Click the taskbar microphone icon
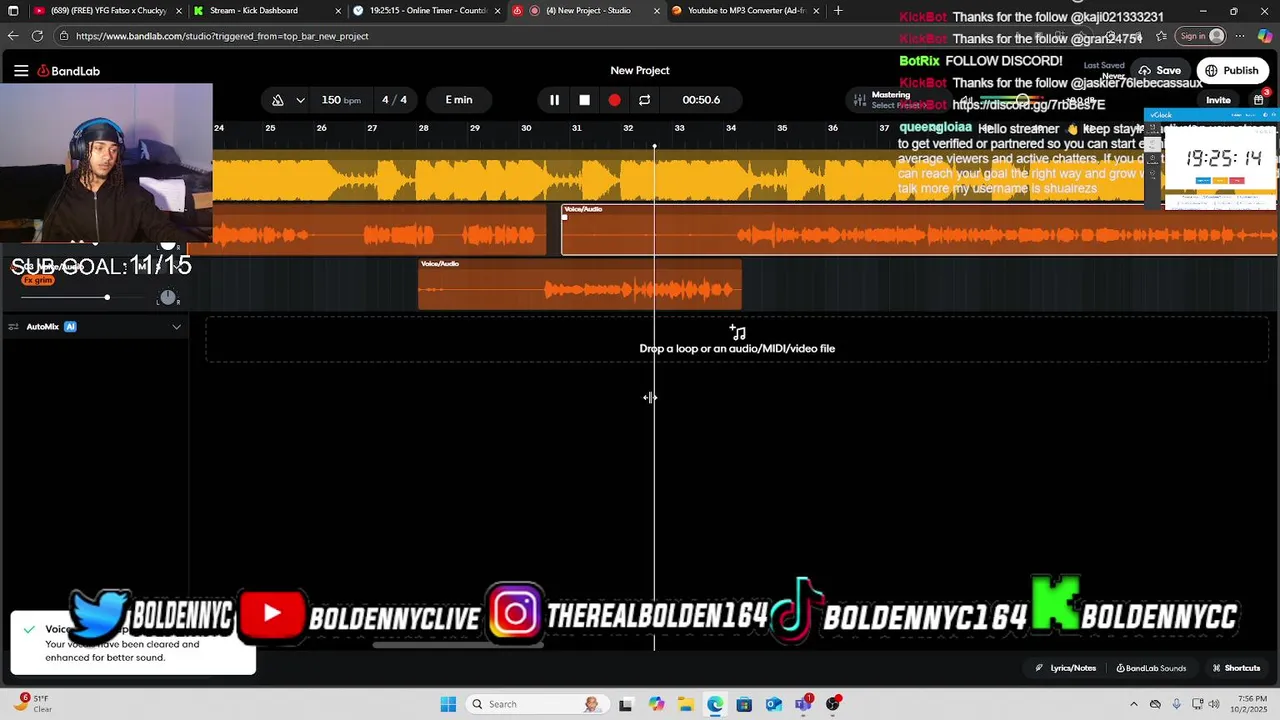Viewport: 1280px width, 720px height. (x=1177, y=704)
